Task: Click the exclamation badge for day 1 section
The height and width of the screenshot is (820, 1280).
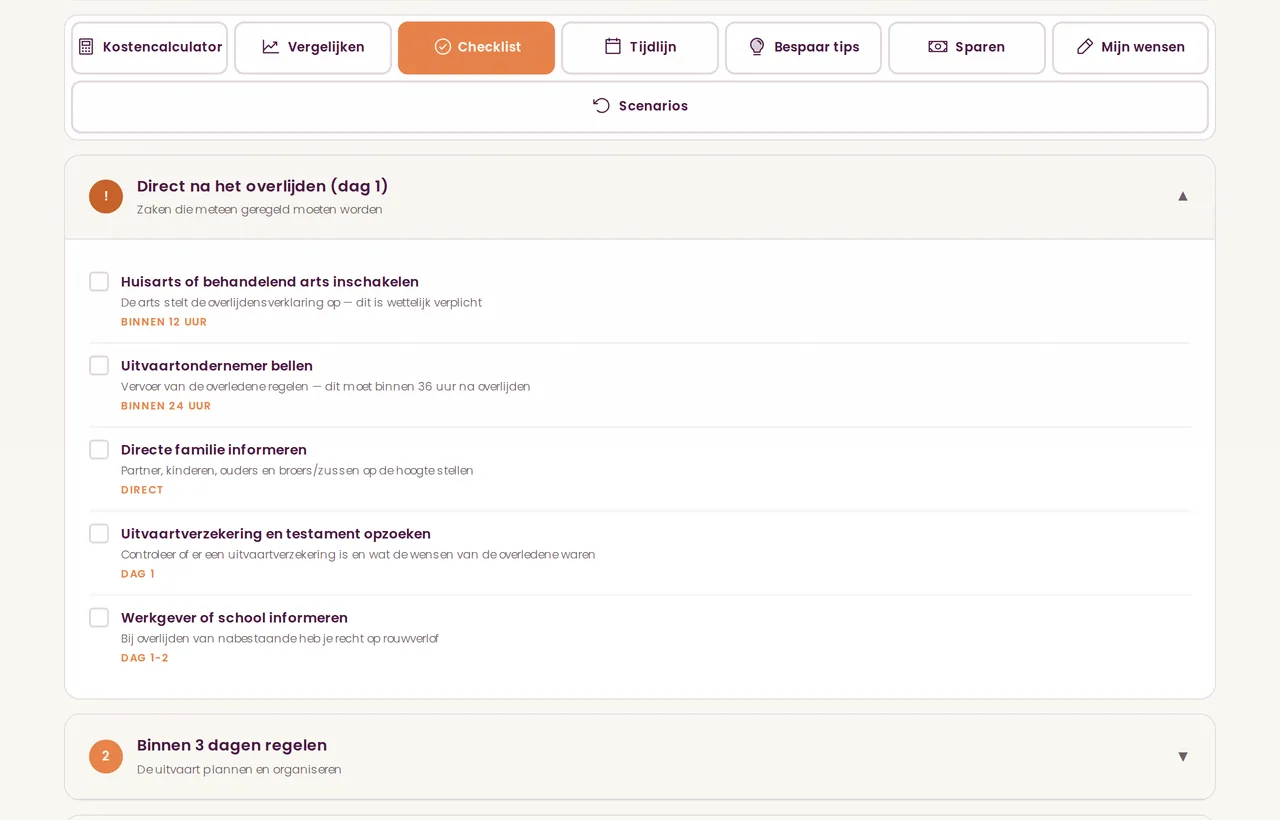Action: coord(106,196)
